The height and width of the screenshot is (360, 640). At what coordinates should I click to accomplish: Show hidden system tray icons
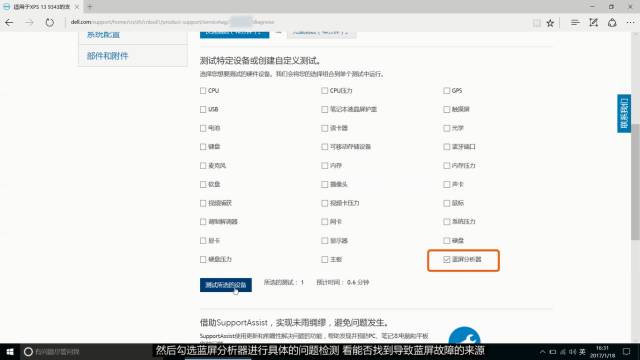(542, 351)
